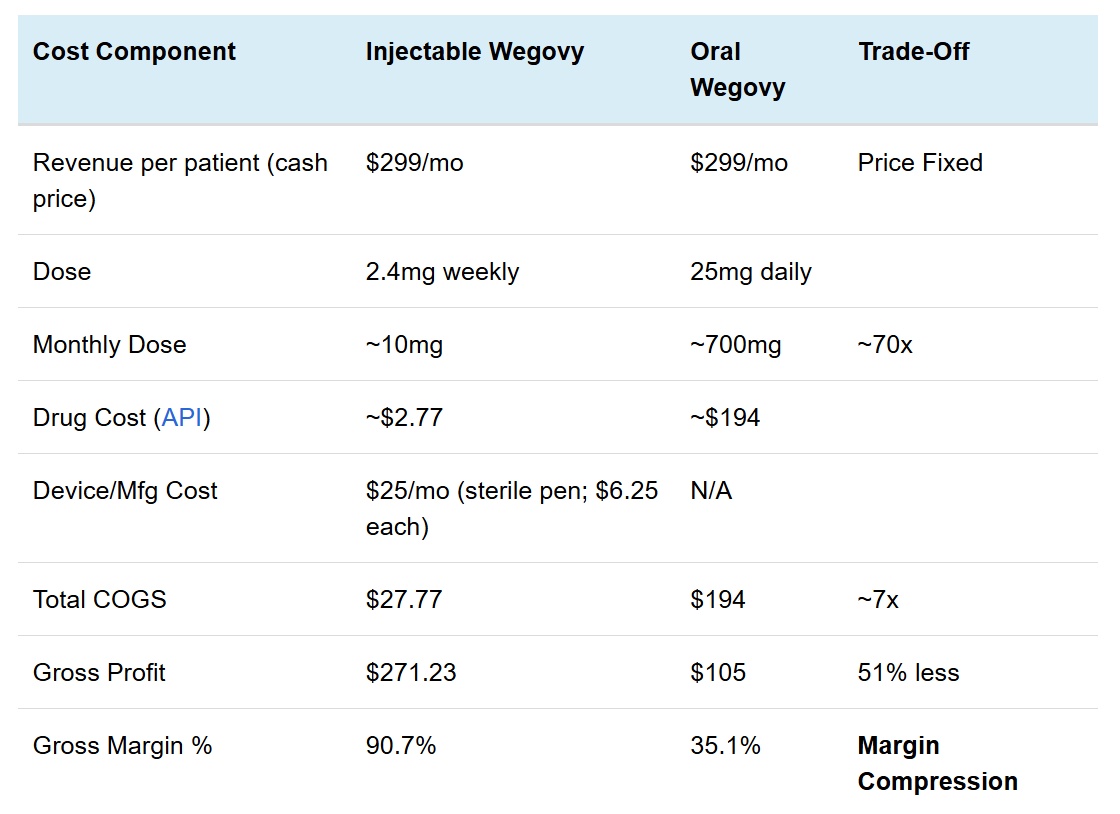Click the Oral Wegovy column header

coord(737,69)
